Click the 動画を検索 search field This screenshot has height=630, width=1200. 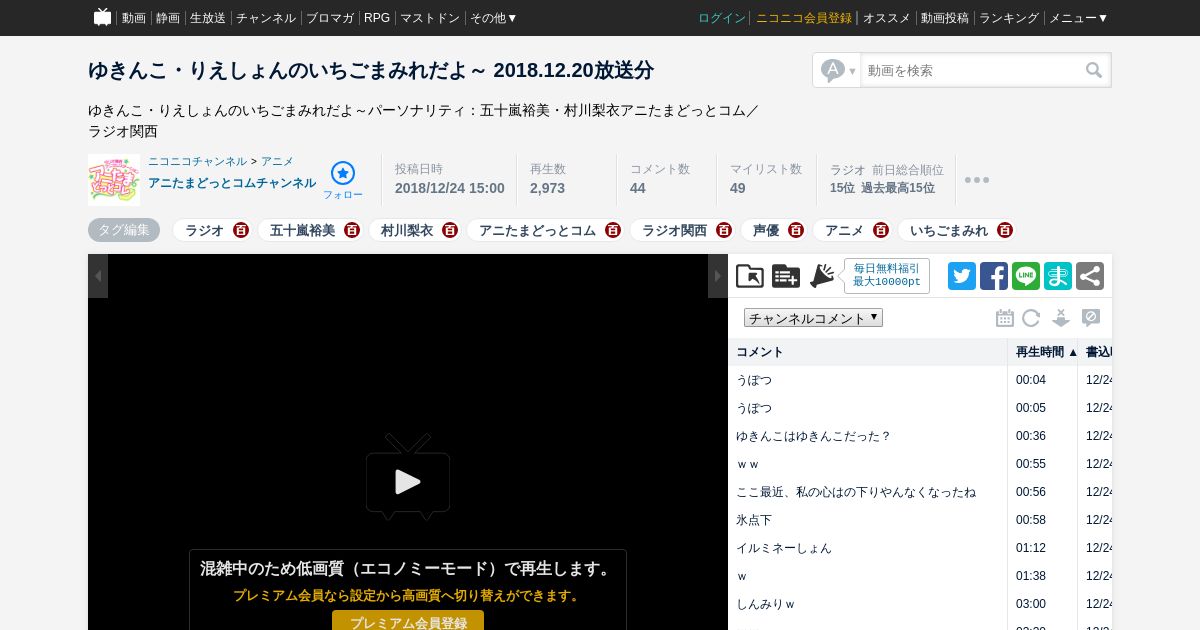972,70
